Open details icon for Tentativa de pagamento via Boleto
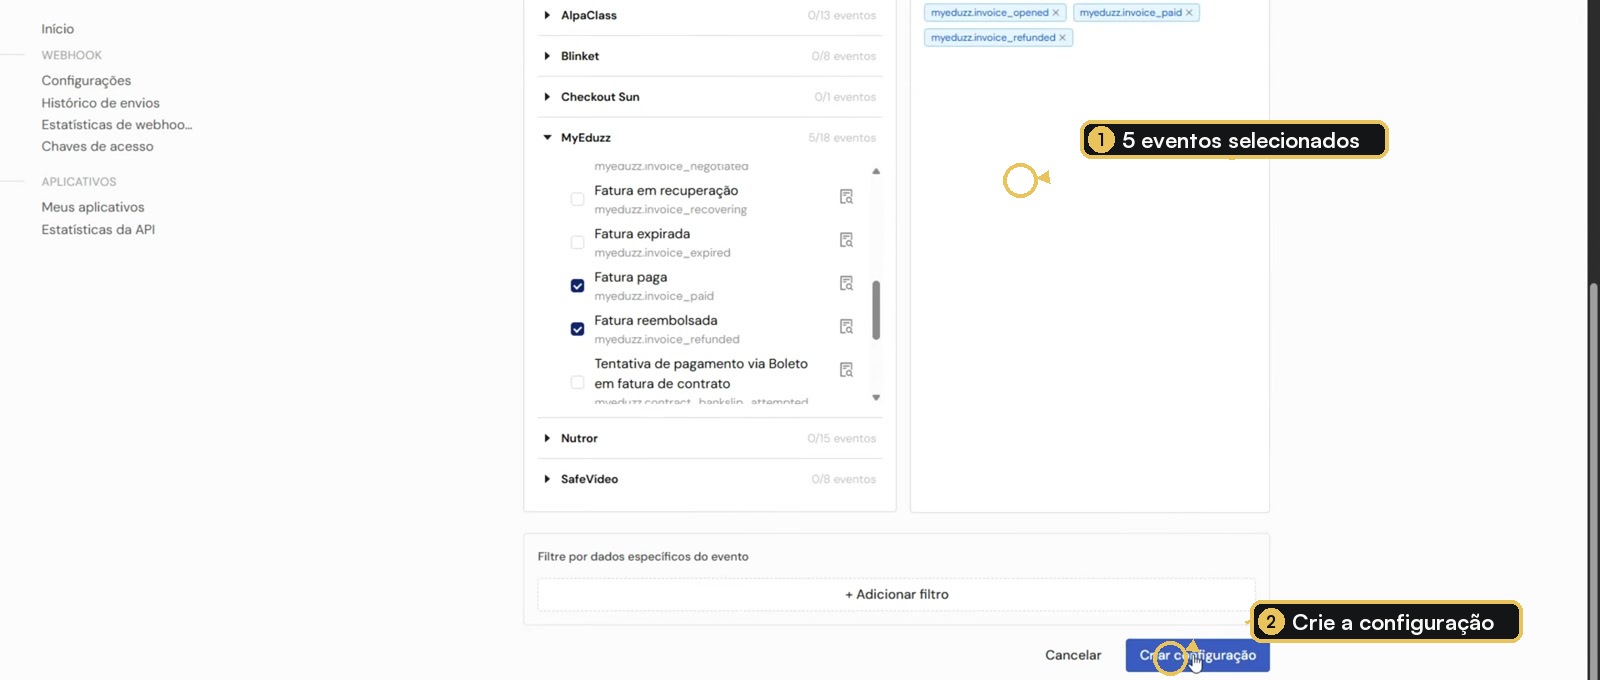Viewport: 1600px width, 680px height. (x=846, y=370)
